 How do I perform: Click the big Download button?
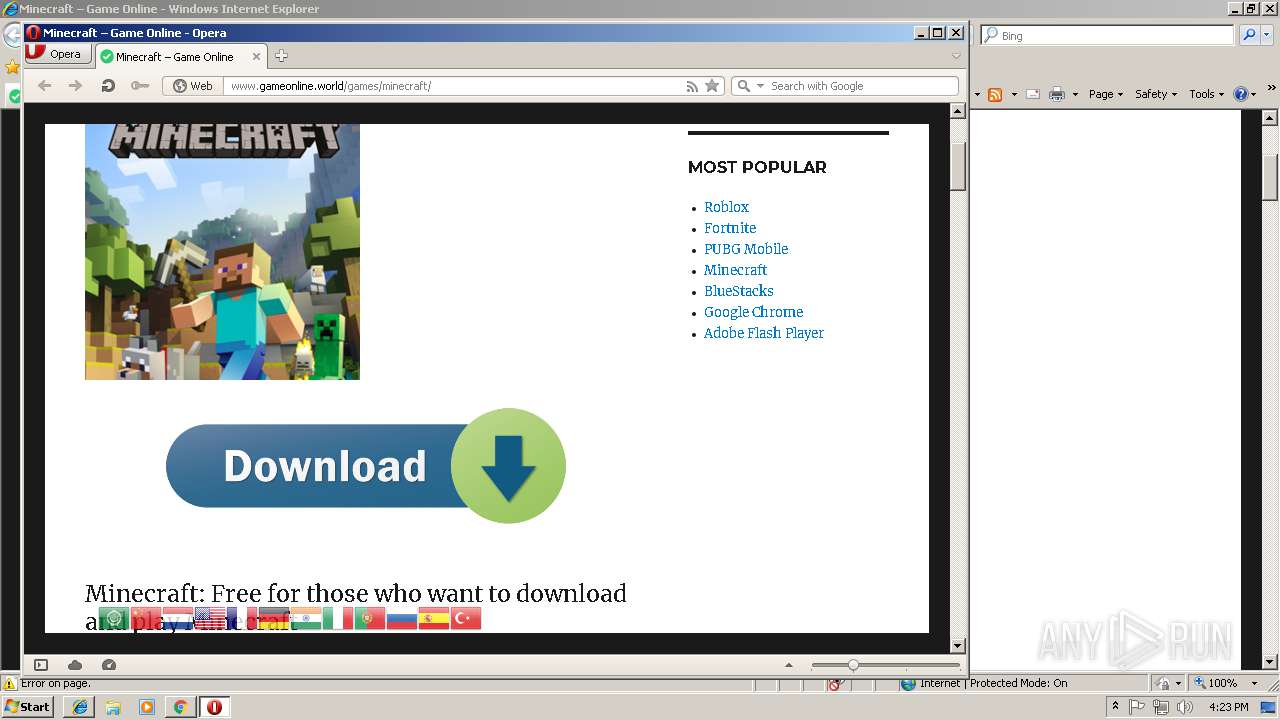(x=366, y=466)
